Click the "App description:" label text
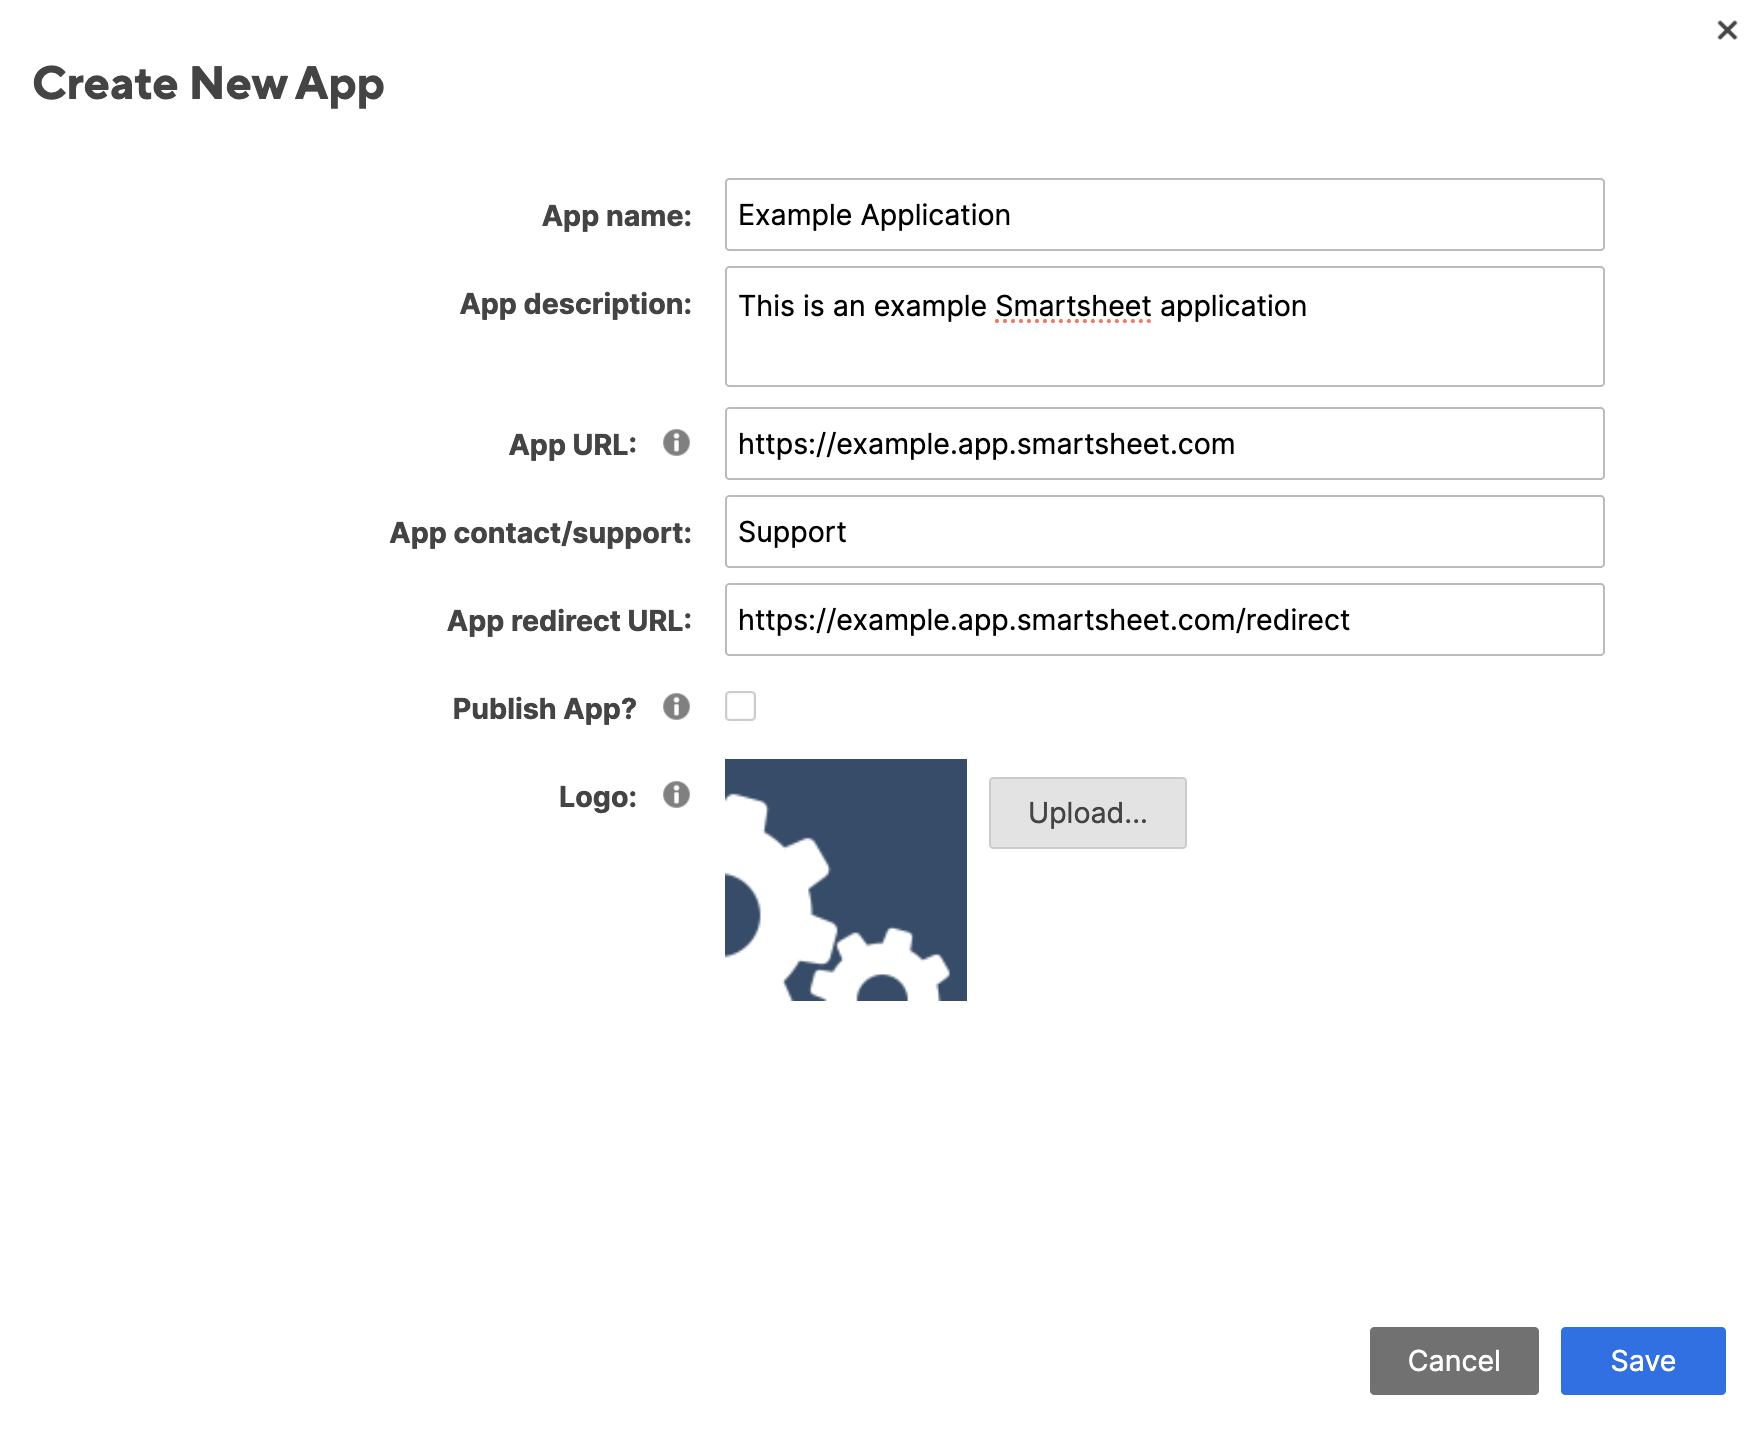The height and width of the screenshot is (1430, 1758). (575, 304)
